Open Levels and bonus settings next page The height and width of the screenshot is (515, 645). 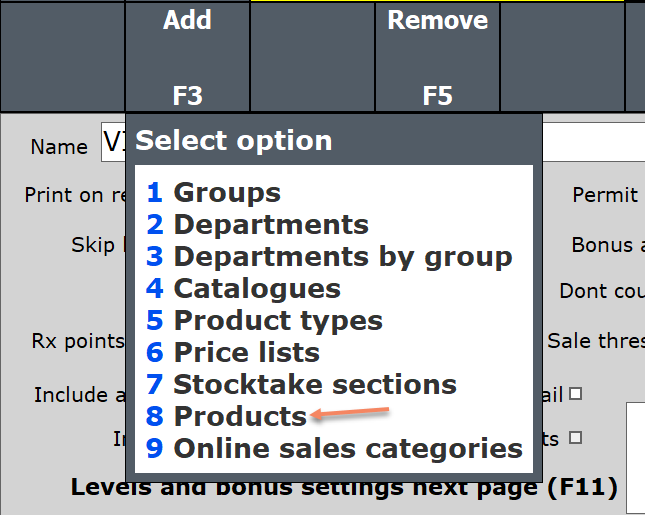point(344,487)
